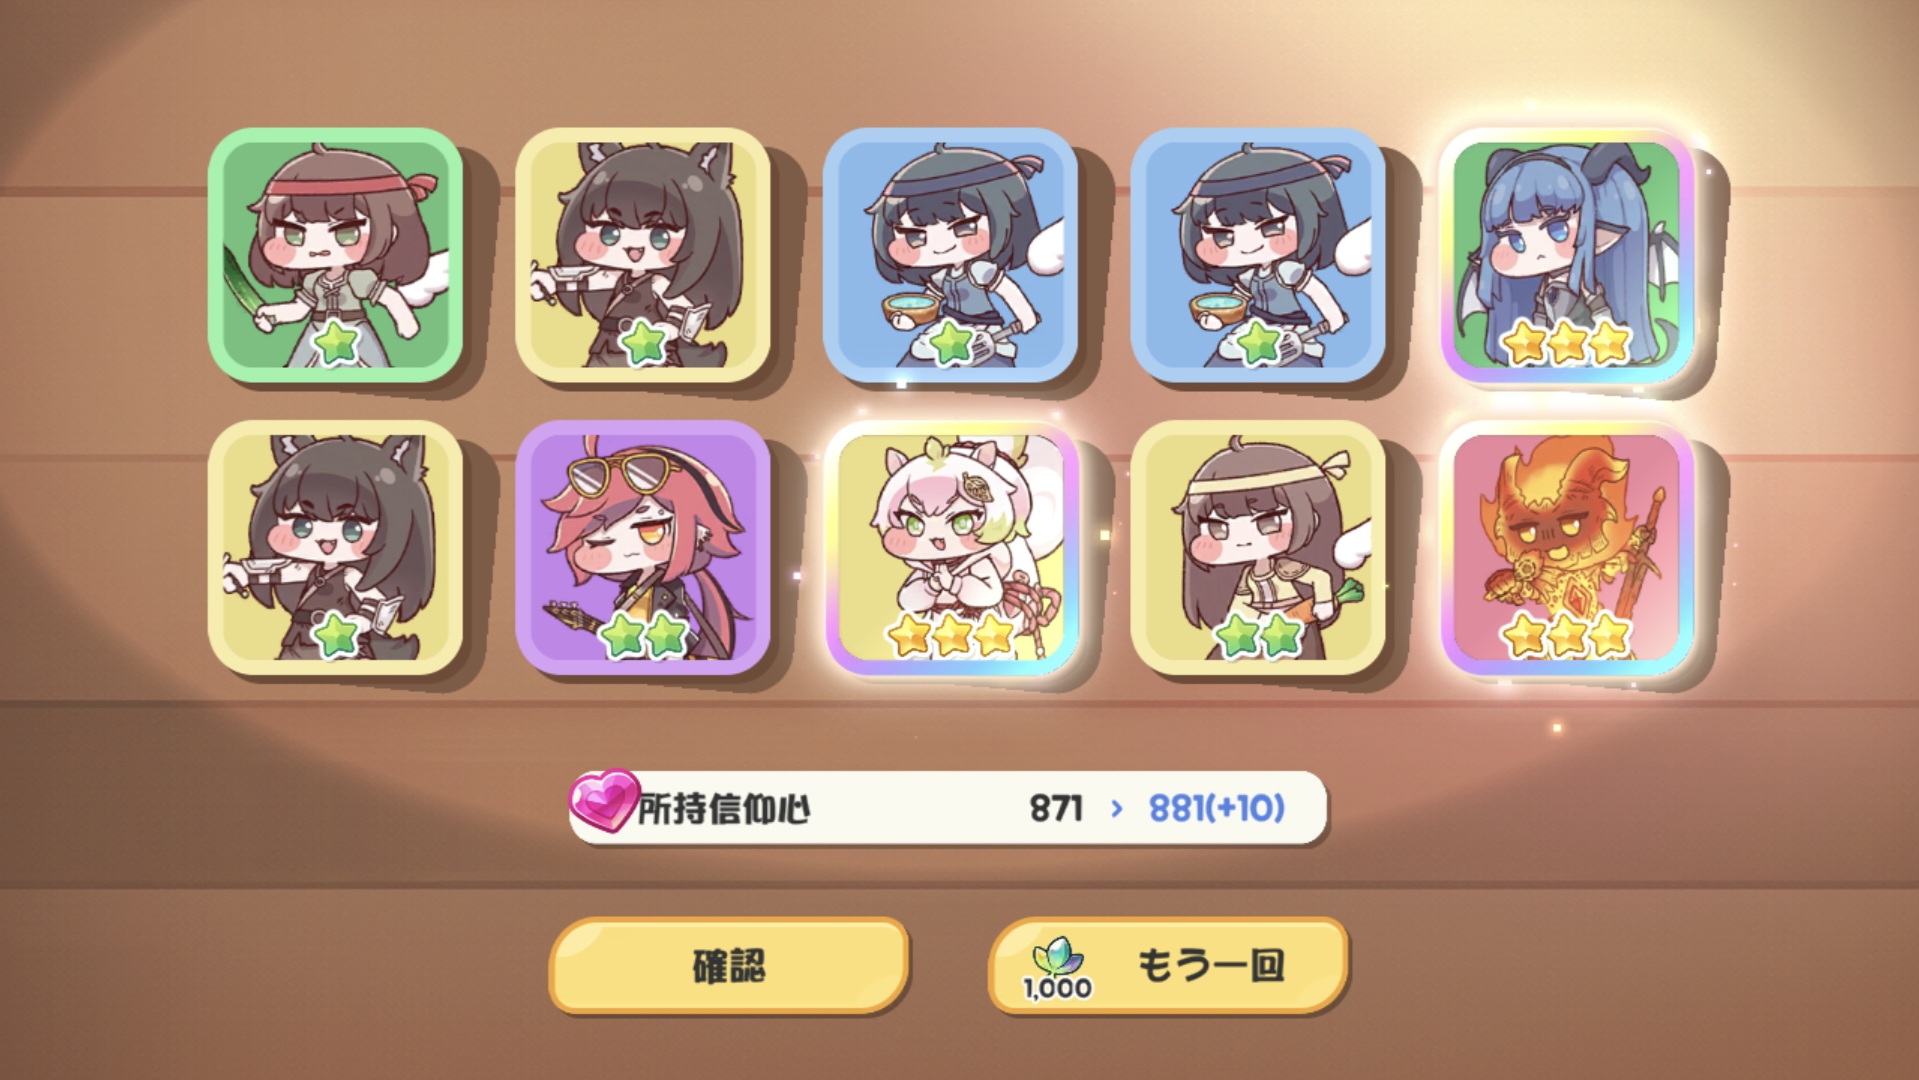
Task: Open the bottom-row wolf-eared girl card
Action: tap(335, 547)
